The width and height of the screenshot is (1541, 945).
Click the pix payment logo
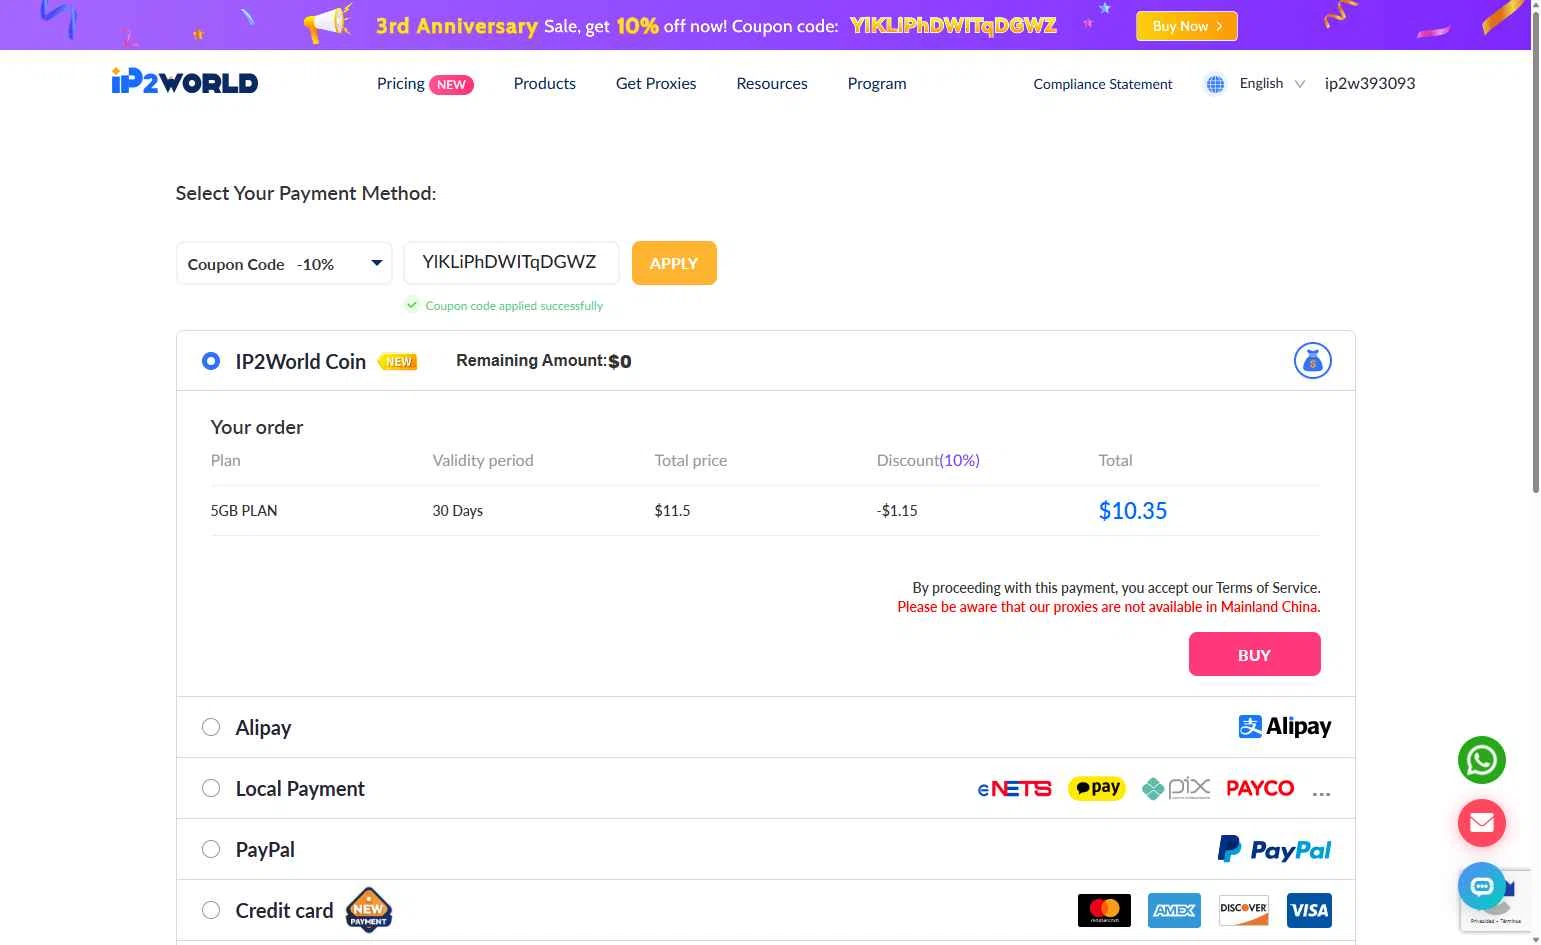pos(1176,788)
